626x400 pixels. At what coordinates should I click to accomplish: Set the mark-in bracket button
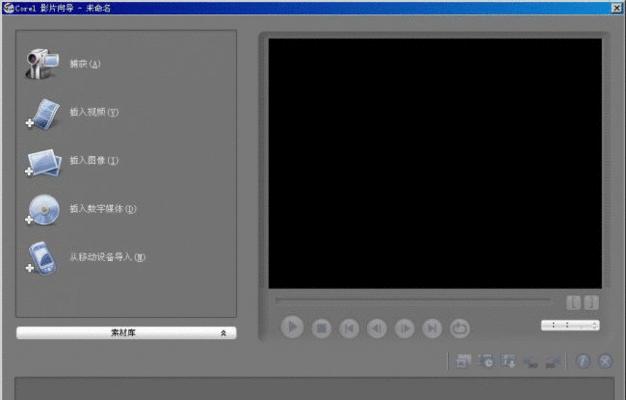pyautogui.click(x=573, y=303)
